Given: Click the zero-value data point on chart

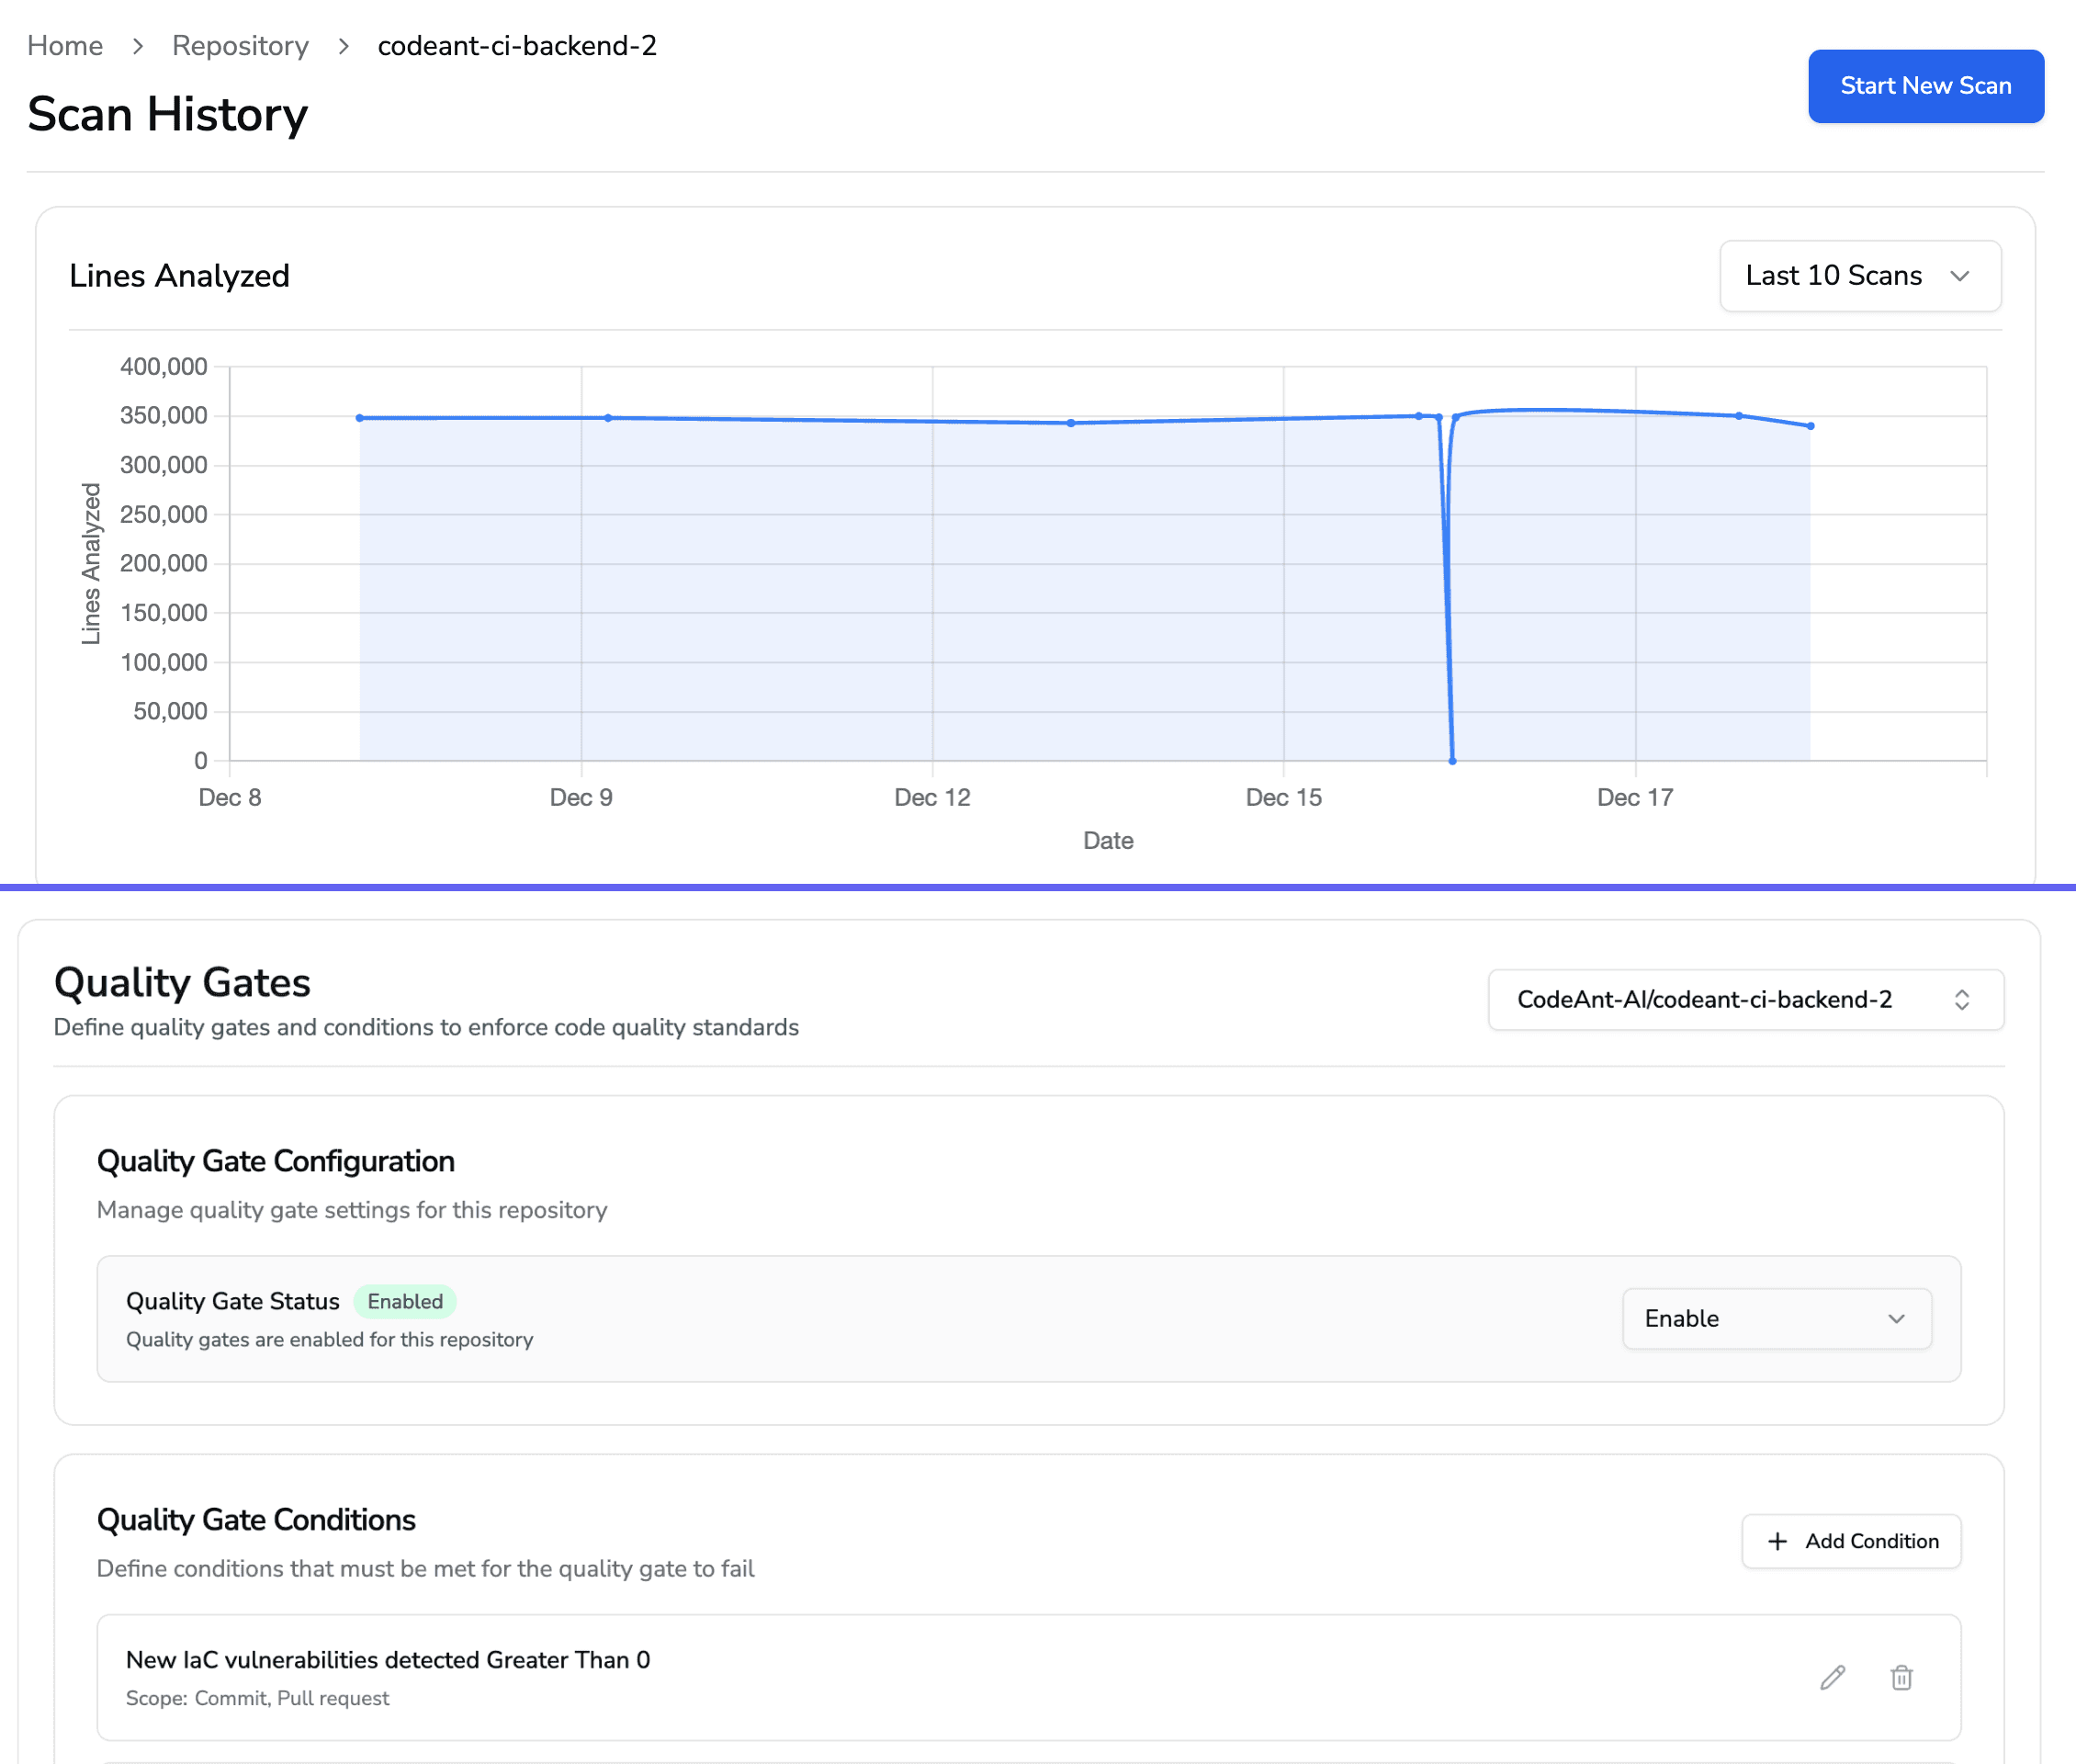Looking at the screenshot, I should click(1452, 761).
